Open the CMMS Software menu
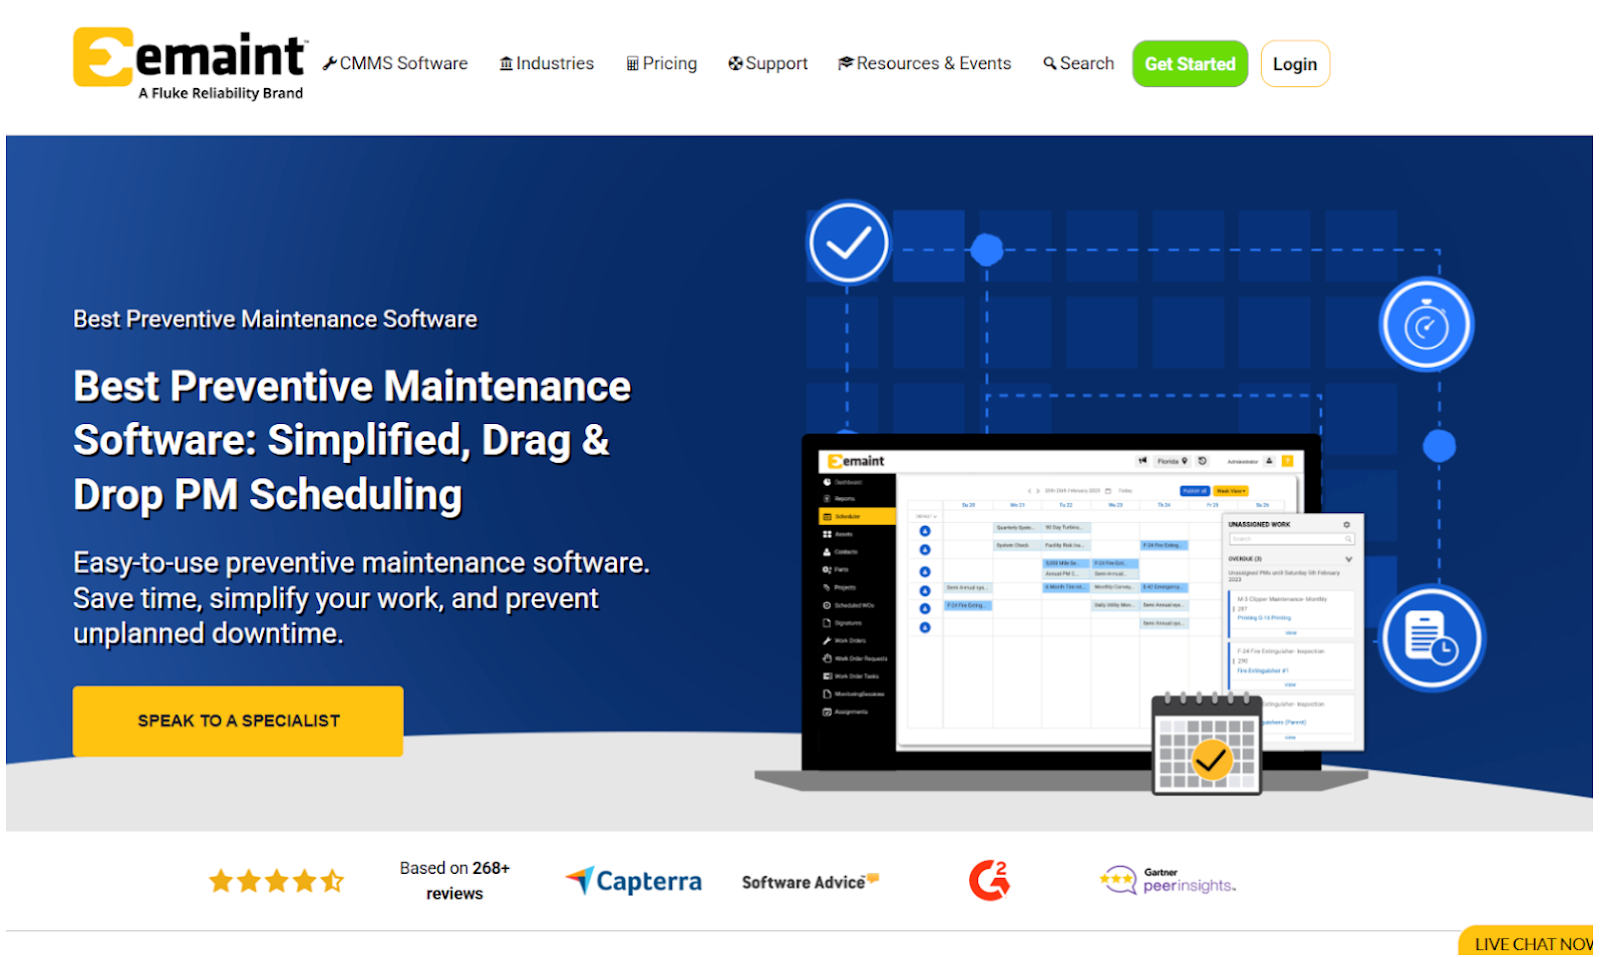The height and width of the screenshot is (957, 1600). [x=395, y=63]
